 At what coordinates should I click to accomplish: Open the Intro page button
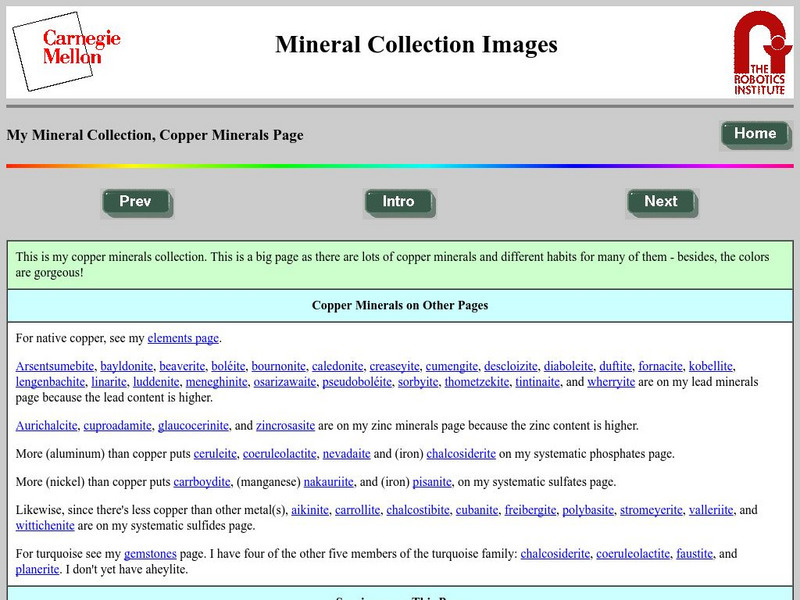pos(398,202)
